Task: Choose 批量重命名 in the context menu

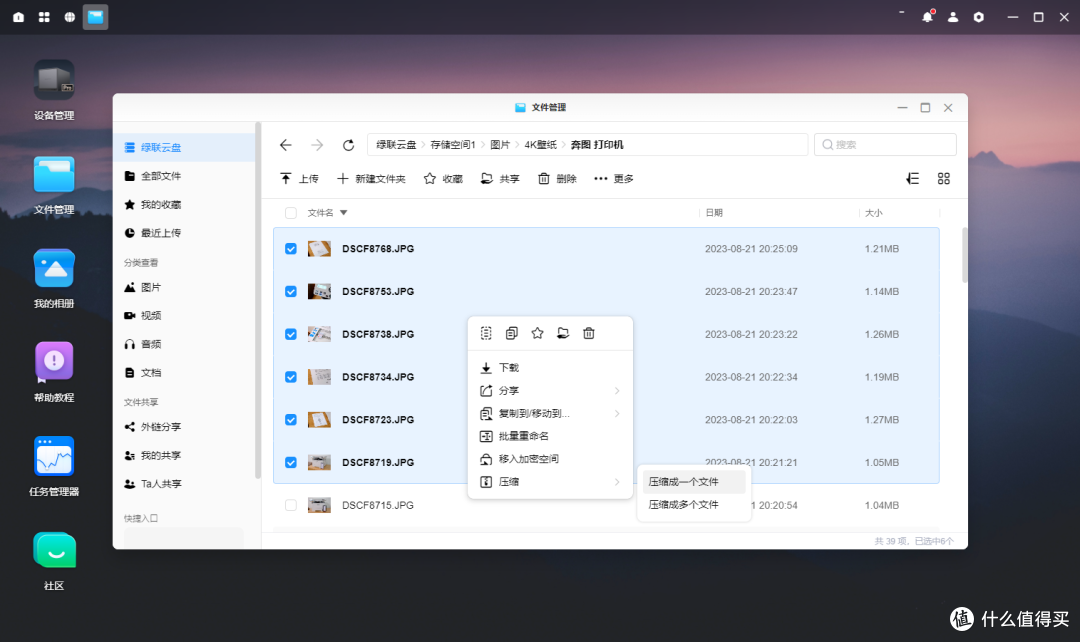Action: click(x=550, y=436)
